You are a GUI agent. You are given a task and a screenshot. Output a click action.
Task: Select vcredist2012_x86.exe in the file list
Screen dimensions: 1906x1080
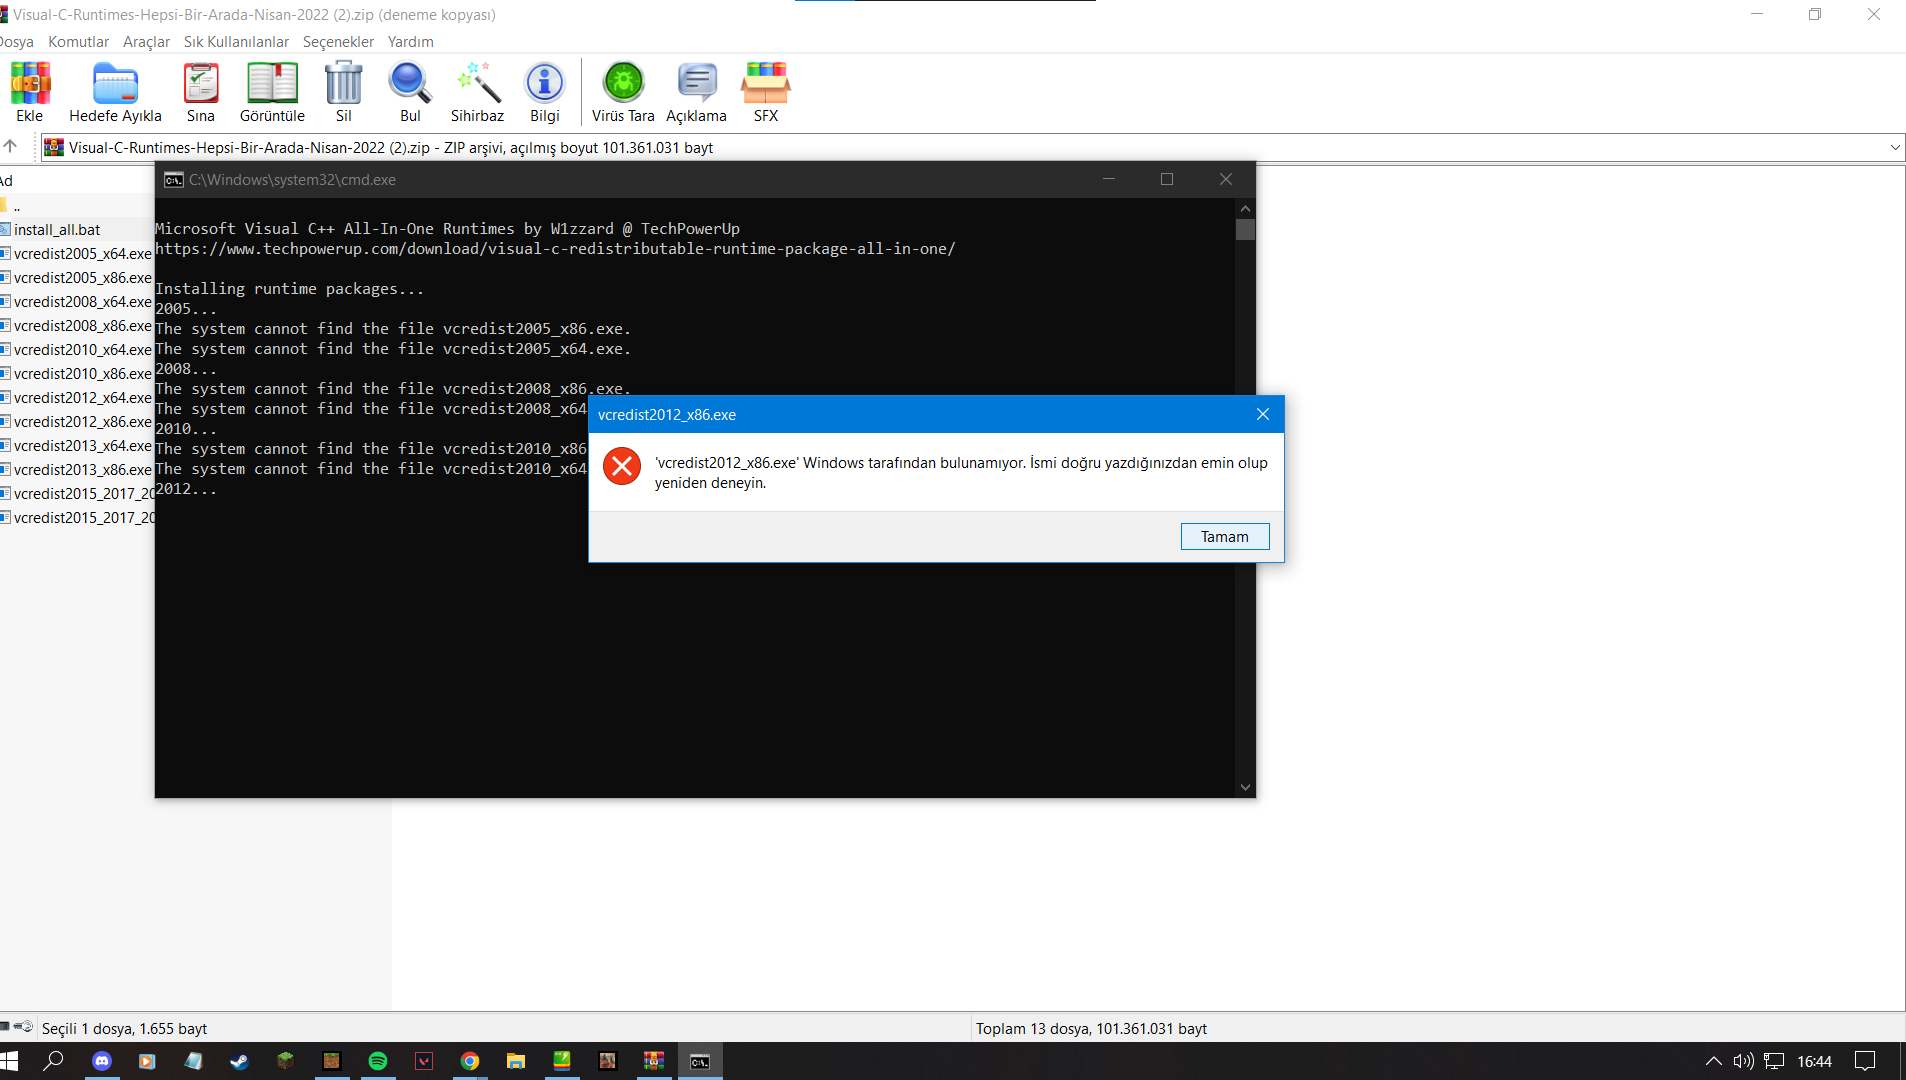click(77, 422)
